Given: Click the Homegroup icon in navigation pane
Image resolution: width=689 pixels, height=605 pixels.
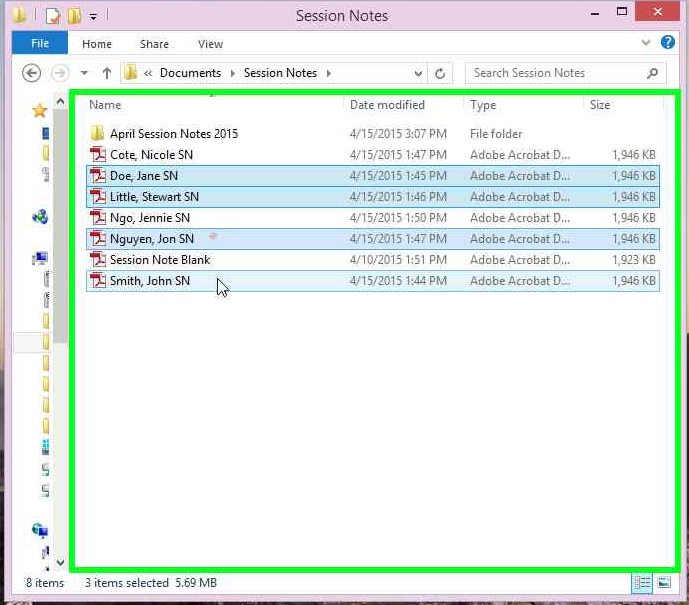Looking at the screenshot, I should 40,217.
